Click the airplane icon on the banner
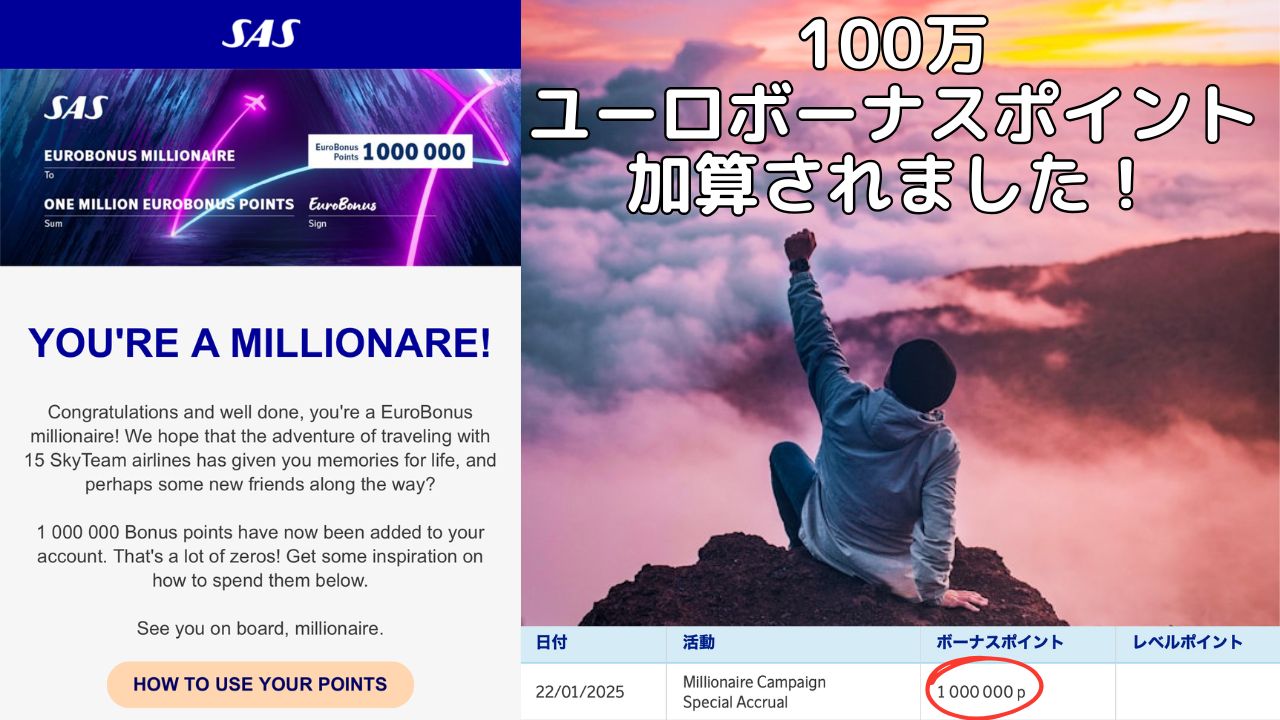The image size is (1280, 720). [x=253, y=103]
